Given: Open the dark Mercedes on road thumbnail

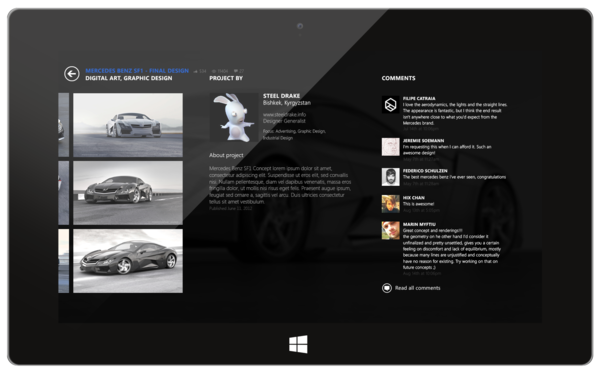Looking at the screenshot, I should coord(128,193).
